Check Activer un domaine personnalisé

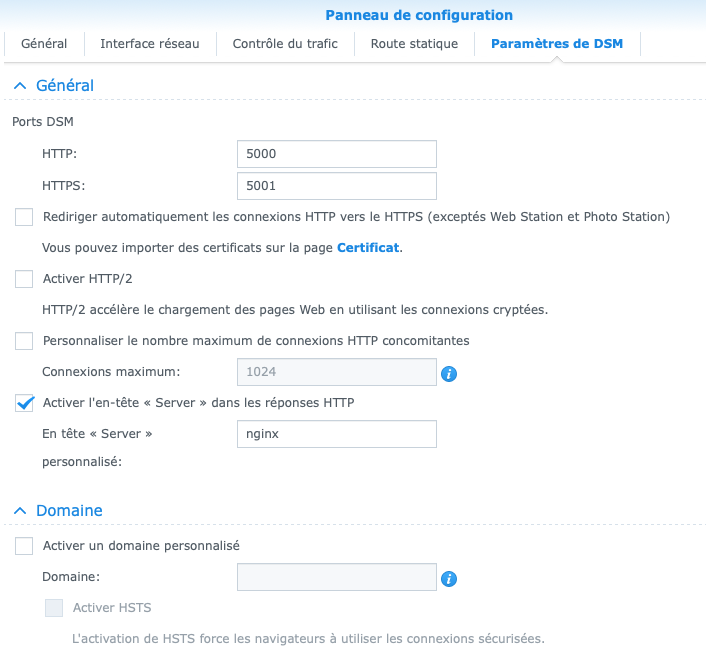pos(24,547)
